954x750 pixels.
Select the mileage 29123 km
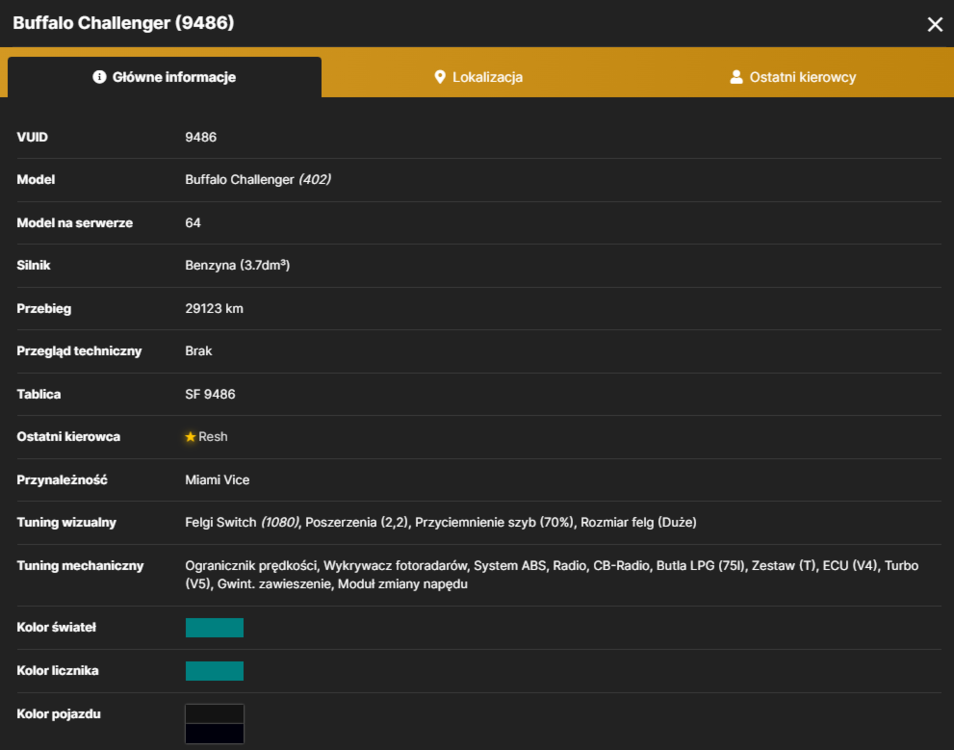click(214, 308)
